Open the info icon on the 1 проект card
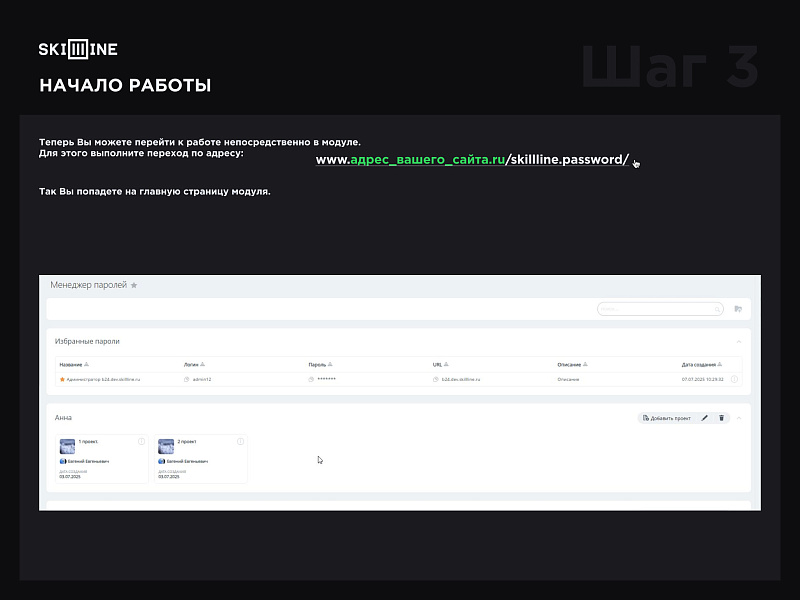The width and height of the screenshot is (800, 600). point(141,440)
